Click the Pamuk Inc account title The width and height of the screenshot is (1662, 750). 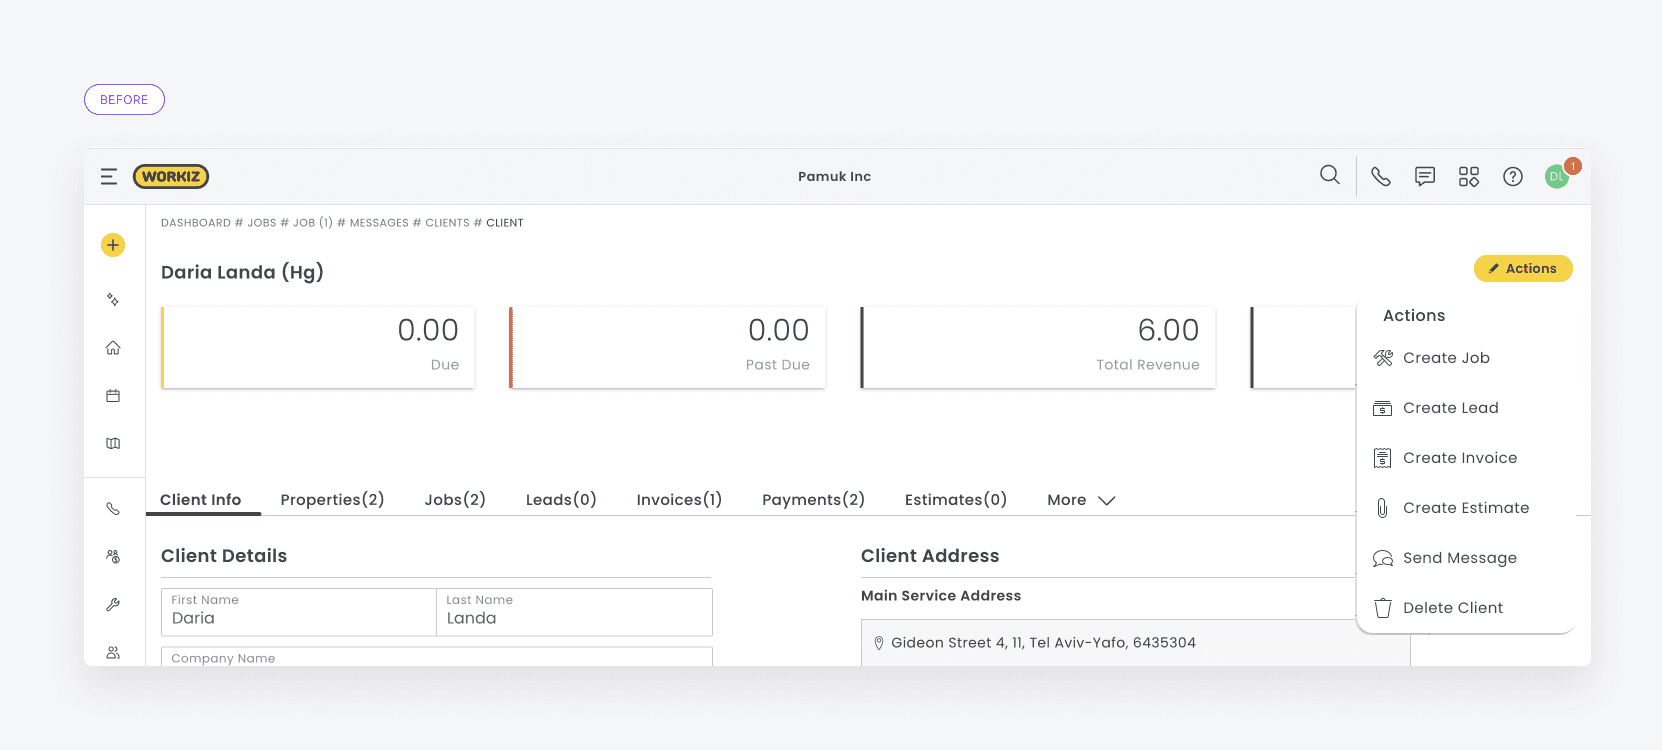click(834, 177)
